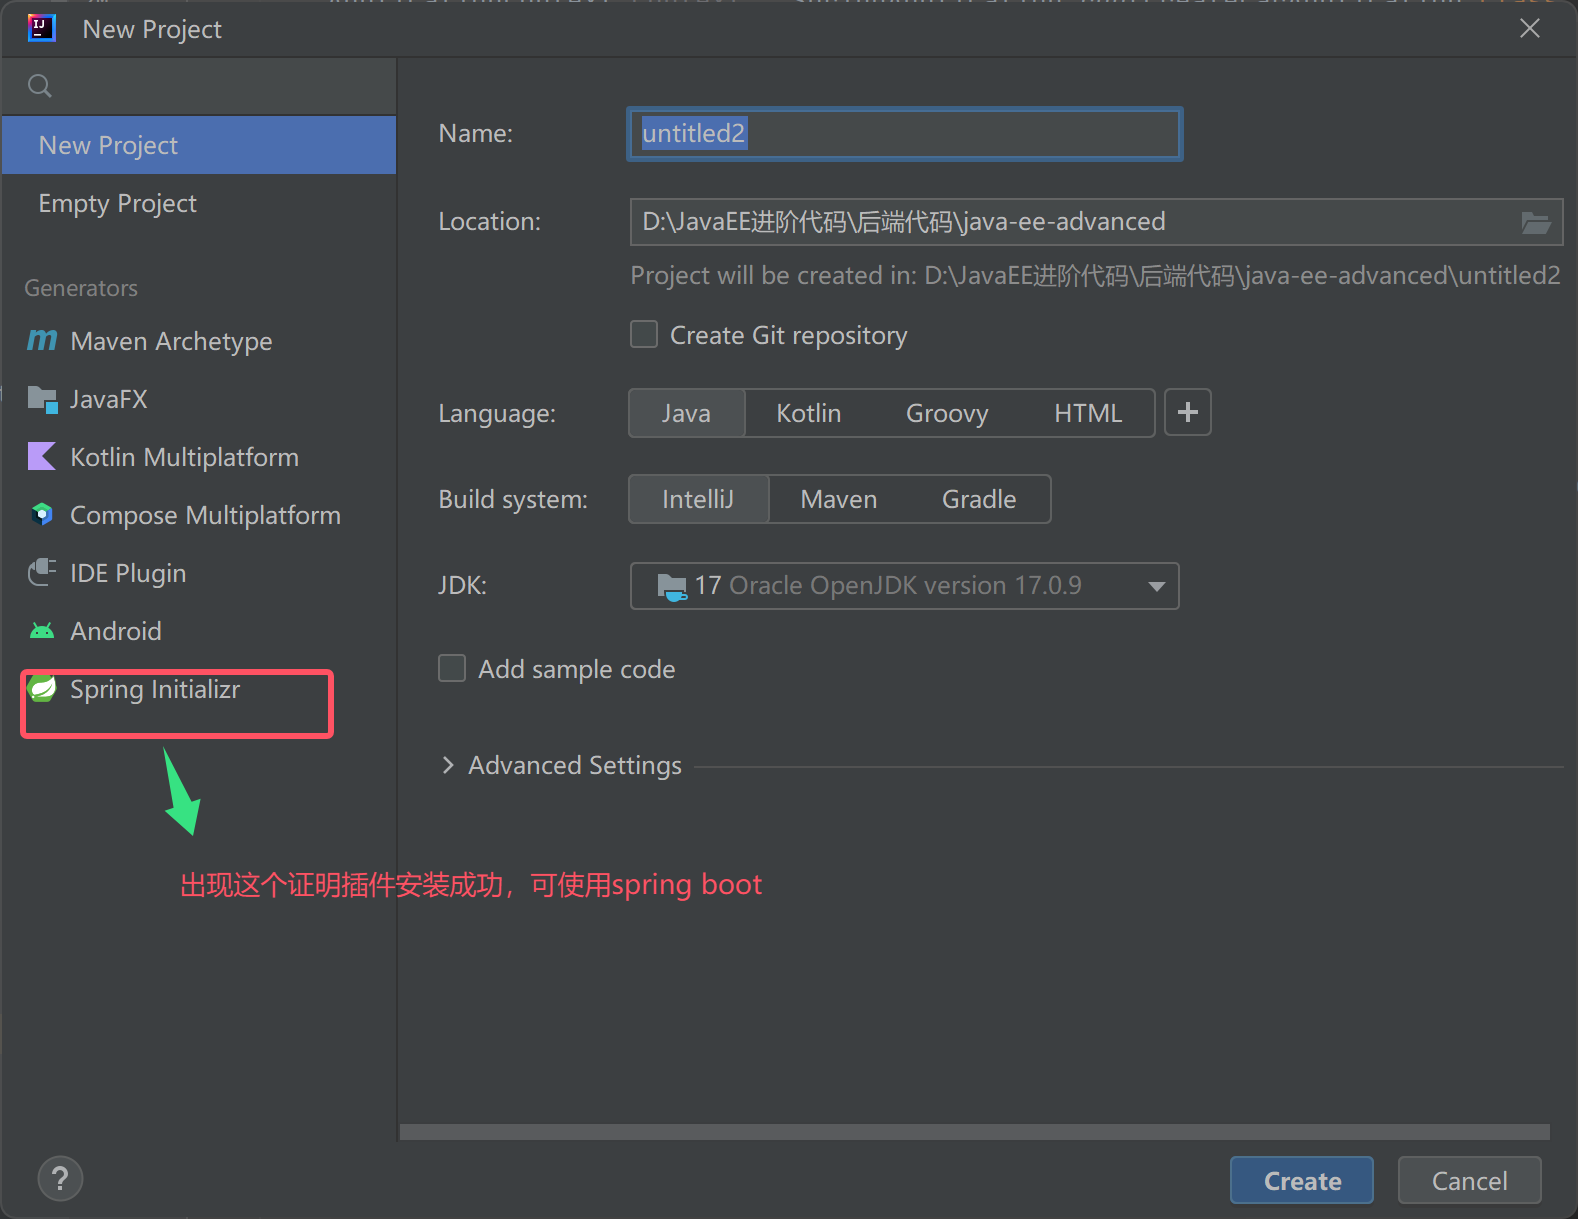Close the New Project dialog
The width and height of the screenshot is (1578, 1219).
[1530, 28]
